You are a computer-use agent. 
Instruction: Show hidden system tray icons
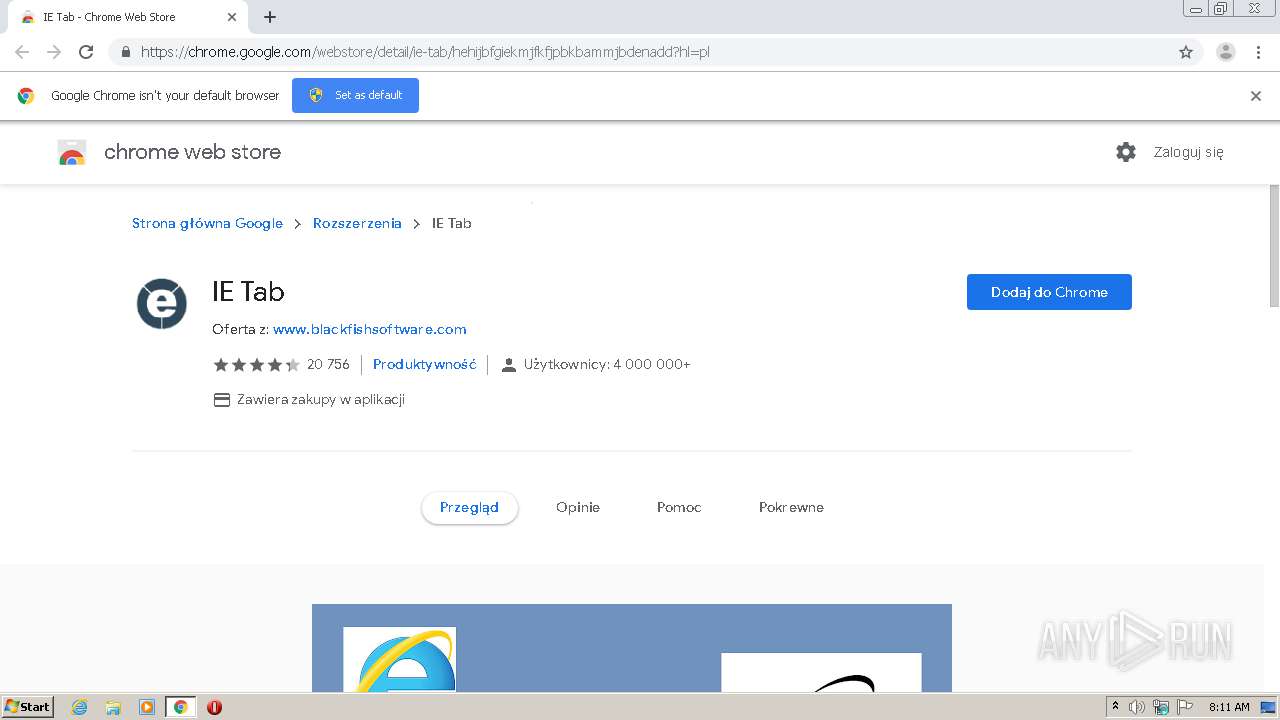coord(1116,707)
